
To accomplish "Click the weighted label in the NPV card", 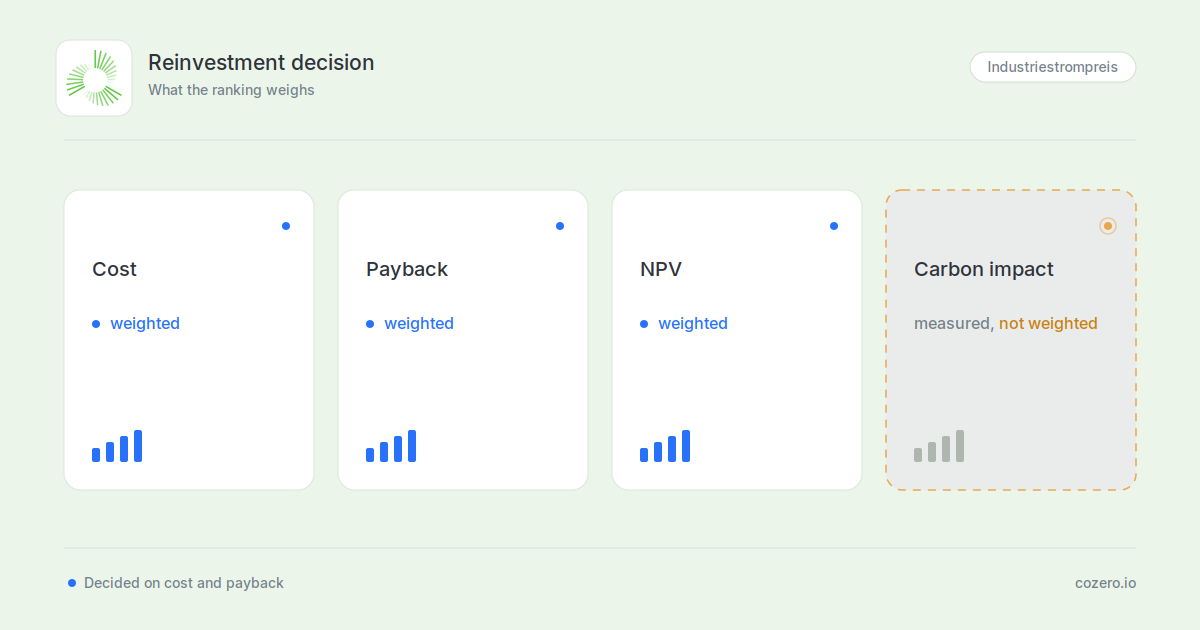I will point(693,323).
